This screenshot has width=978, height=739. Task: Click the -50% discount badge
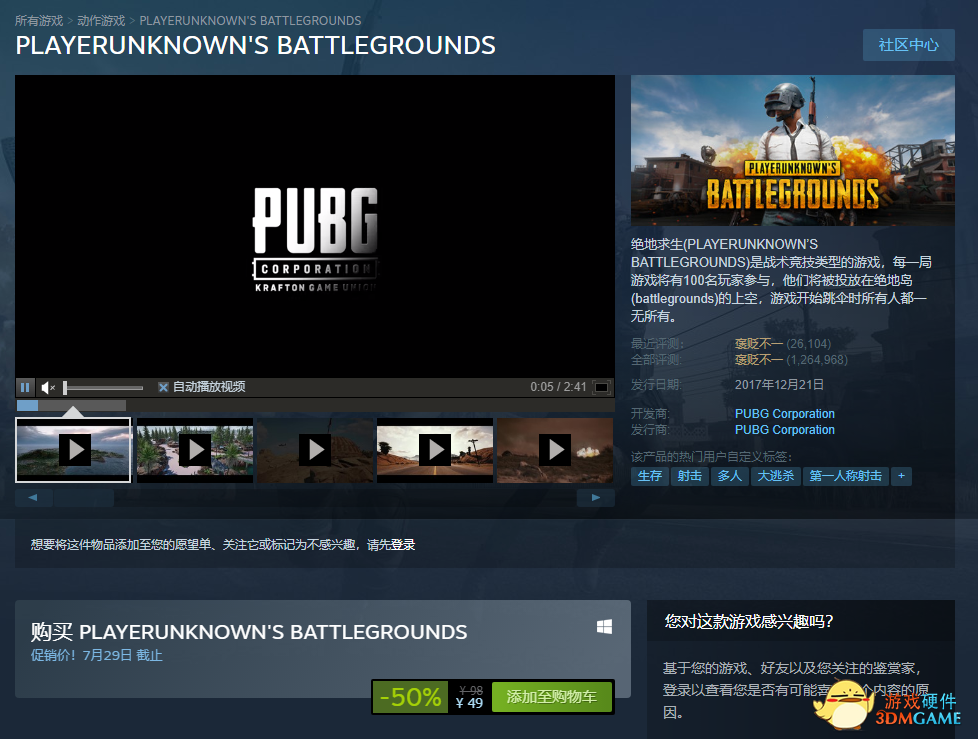click(410, 697)
